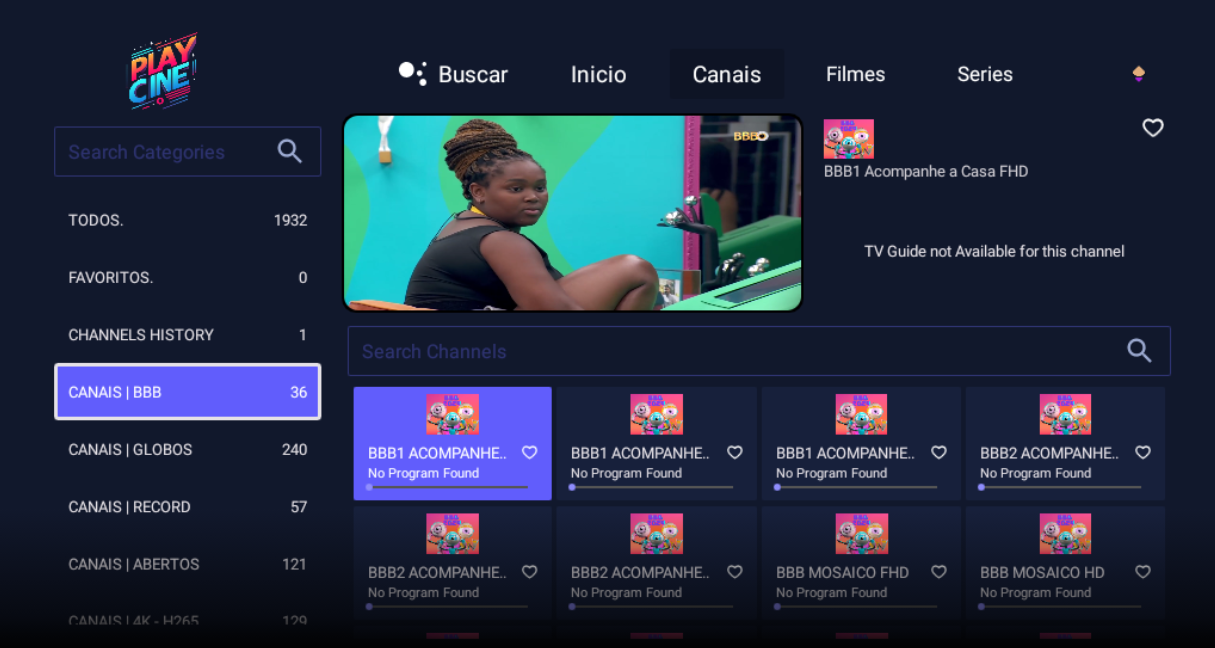Toggle the heart on highlighted BBB1 card

coord(530,453)
